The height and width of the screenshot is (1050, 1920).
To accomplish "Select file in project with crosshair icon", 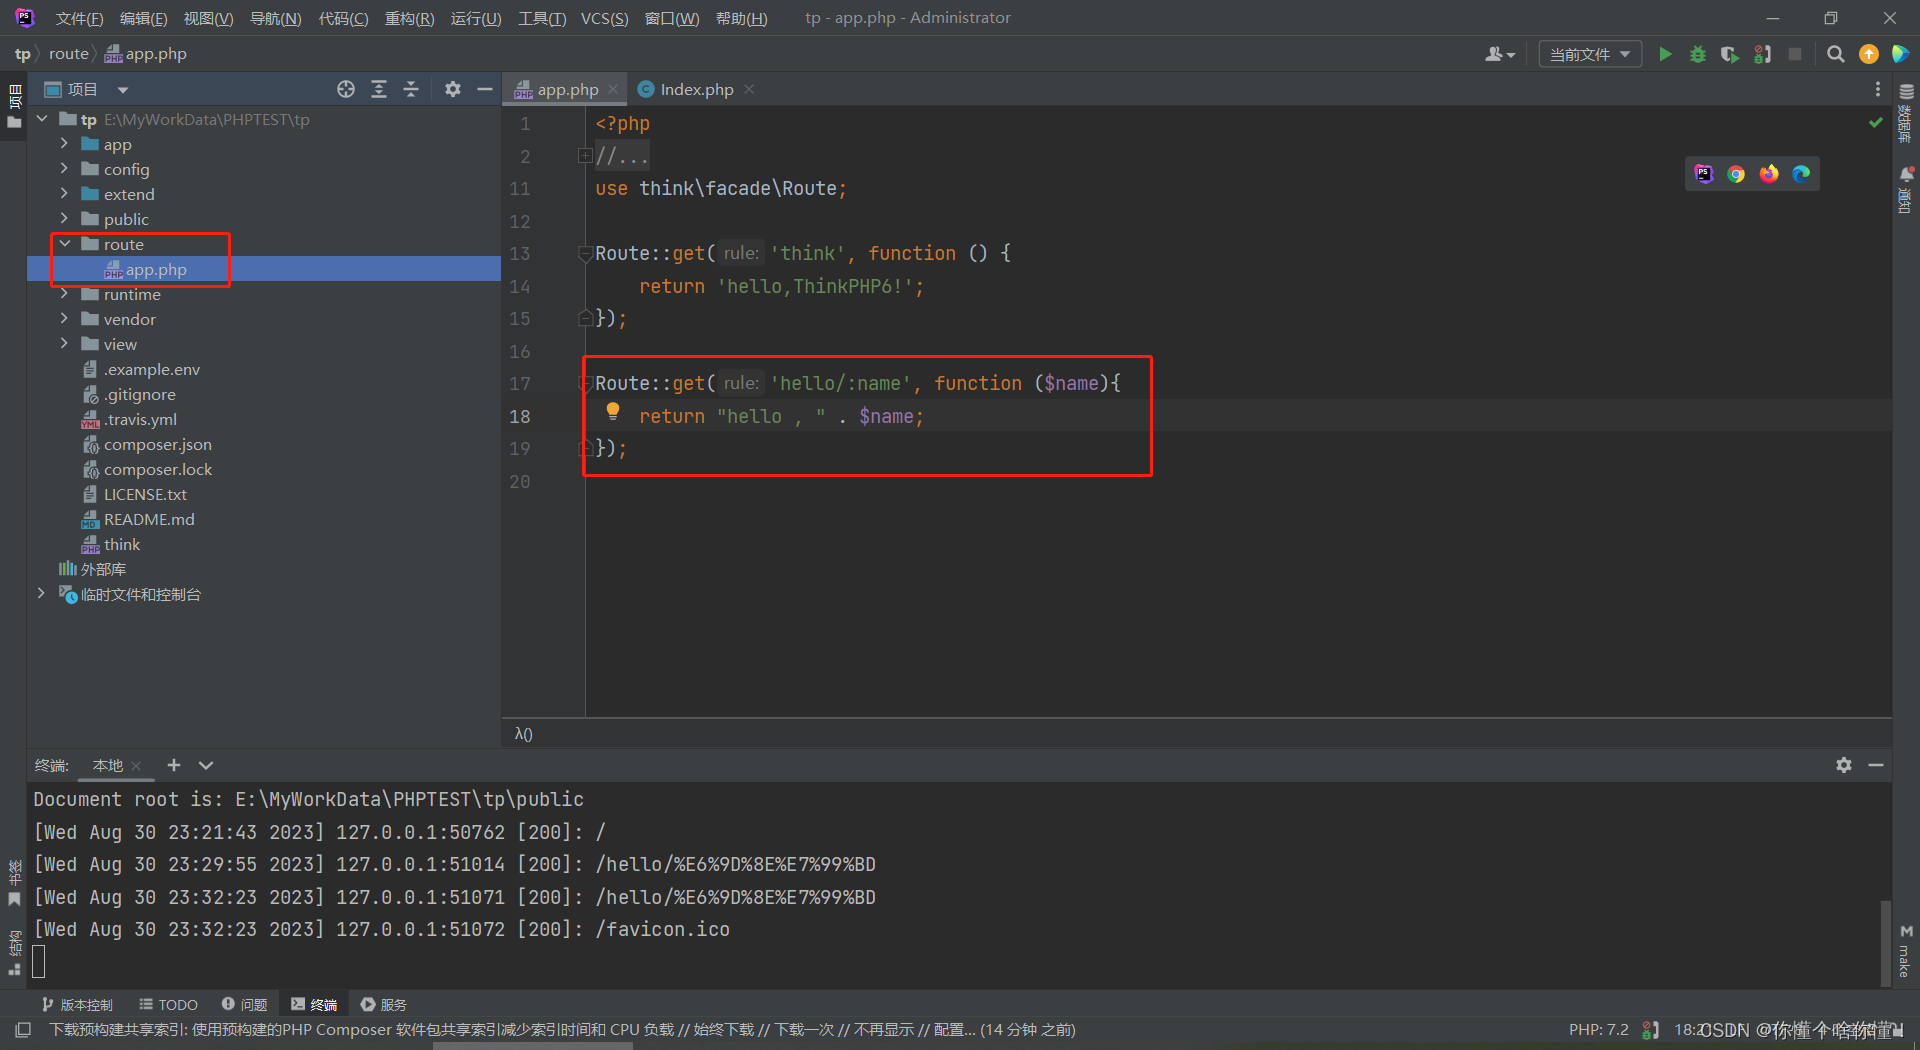I will tap(345, 89).
